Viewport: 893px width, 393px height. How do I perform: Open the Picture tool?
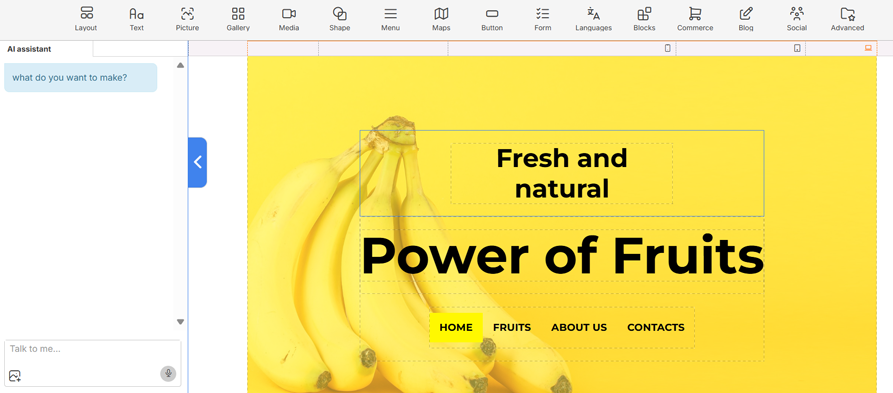(x=187, y=19)
